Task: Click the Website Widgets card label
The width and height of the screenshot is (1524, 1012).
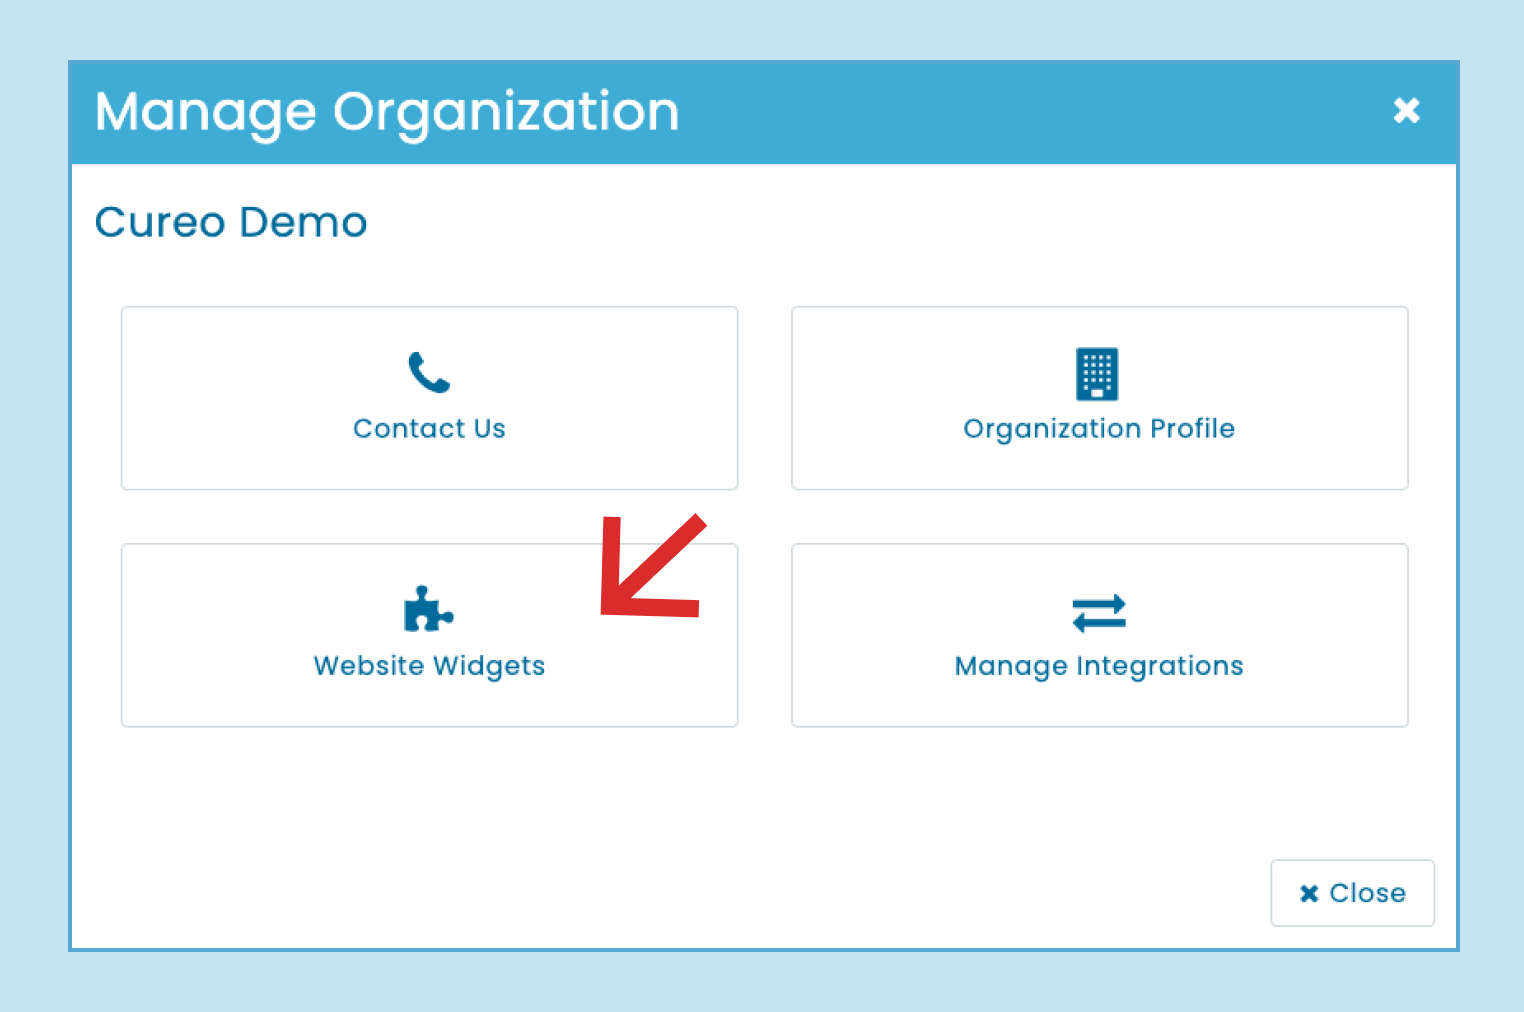Action: click(428, 665)
